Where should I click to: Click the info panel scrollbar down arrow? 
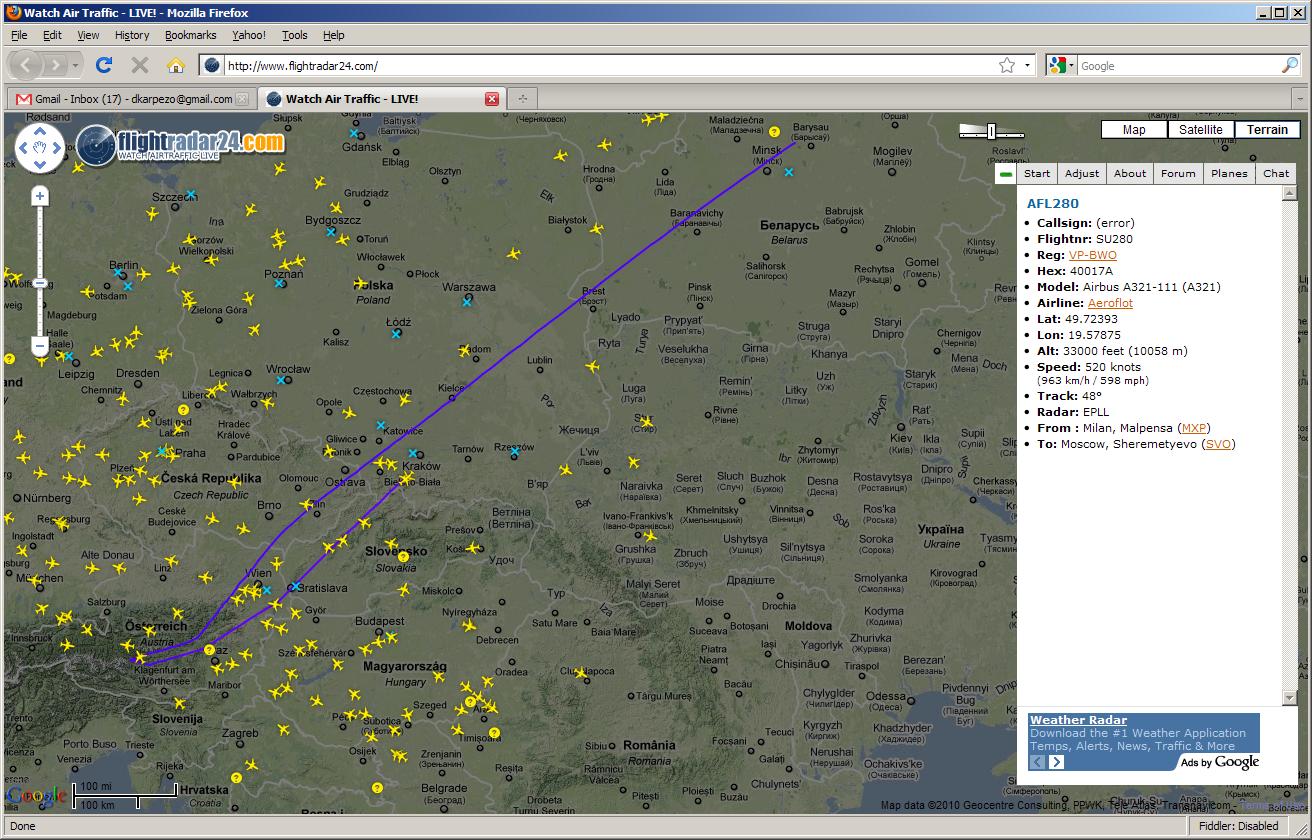click(1289, 698)
